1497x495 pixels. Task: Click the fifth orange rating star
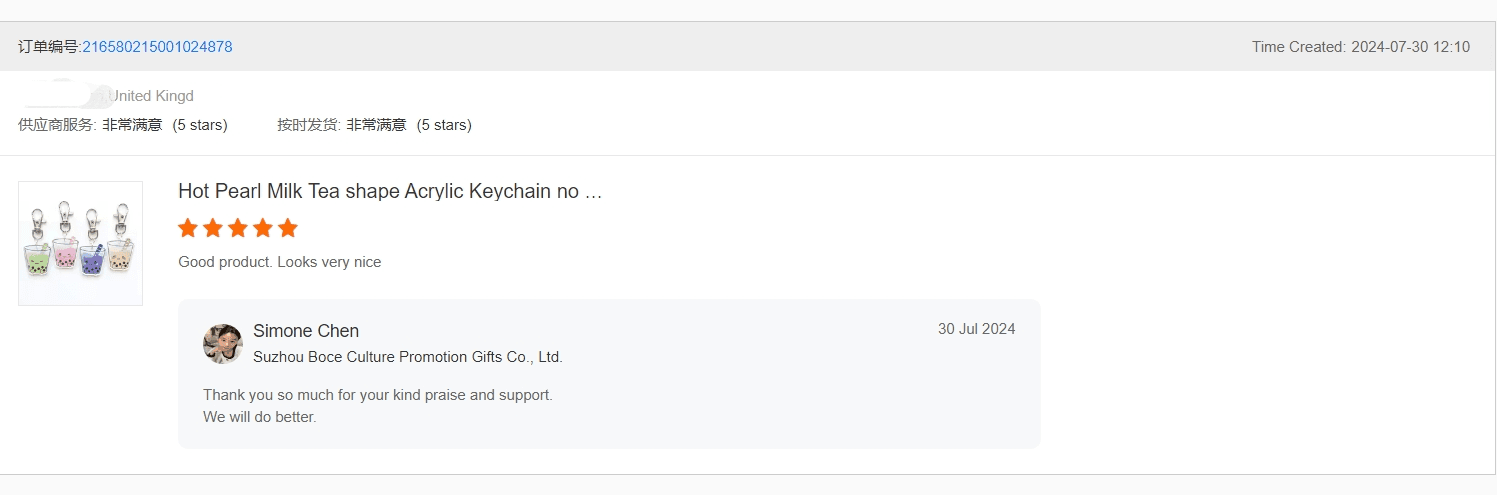click(x=288, y=228)
